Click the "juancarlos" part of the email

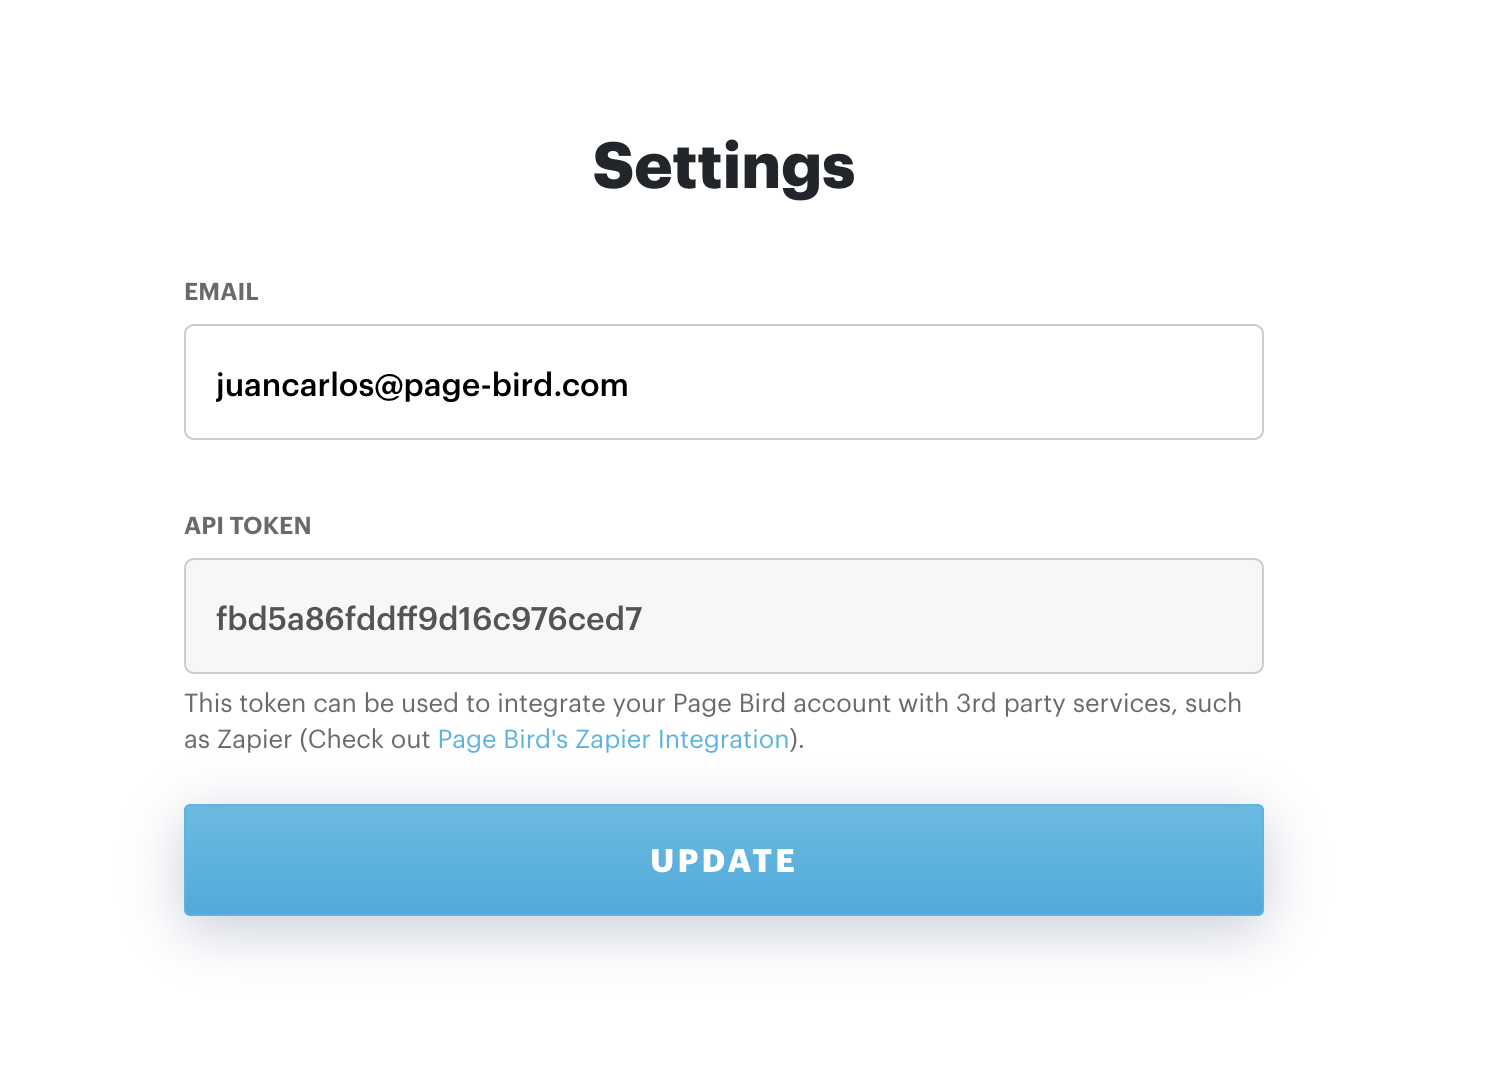tap(295, 386)
